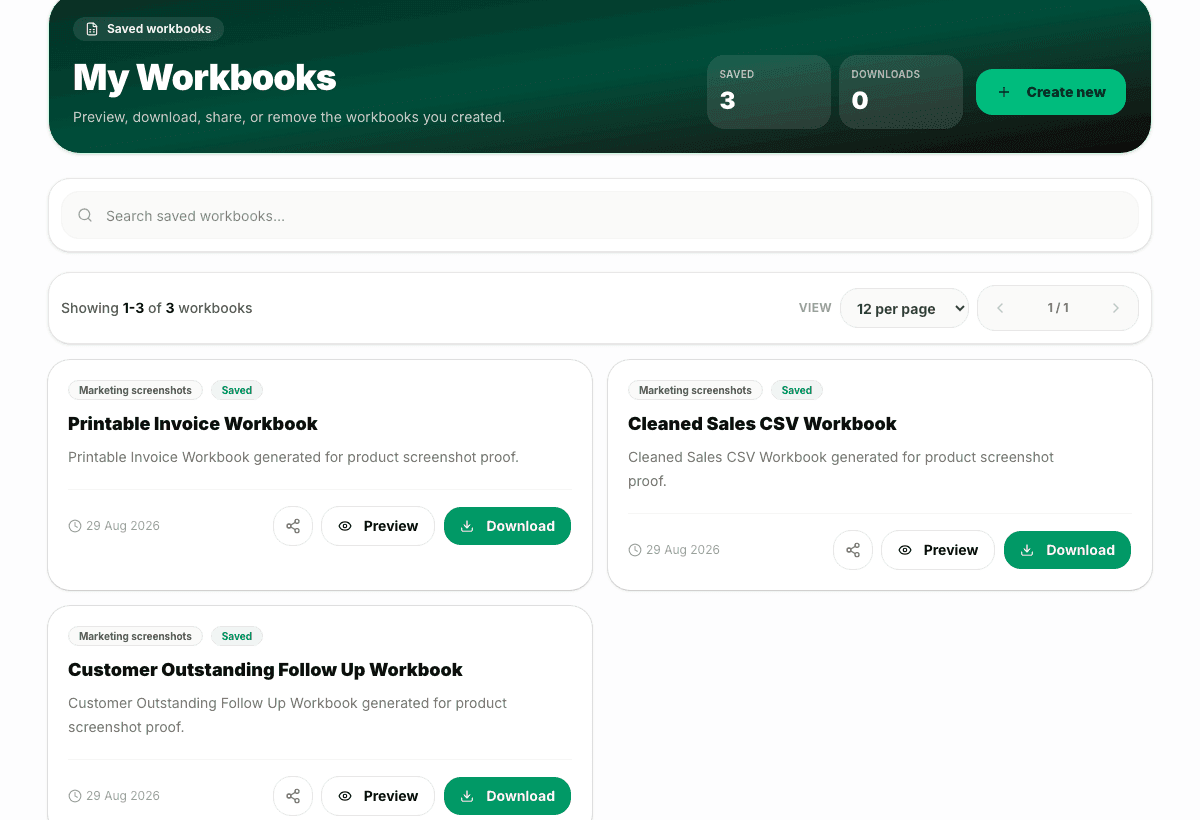Click the Showing 1-3 of 3 workbooks text

156,308
